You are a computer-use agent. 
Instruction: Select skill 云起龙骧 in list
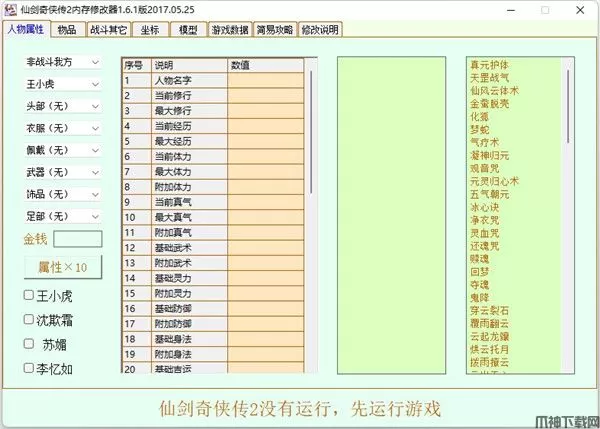[x=489, y=337]
